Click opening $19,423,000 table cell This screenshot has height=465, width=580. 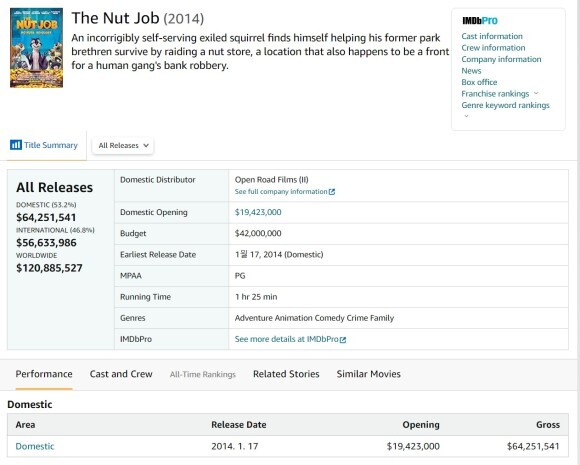413,447
